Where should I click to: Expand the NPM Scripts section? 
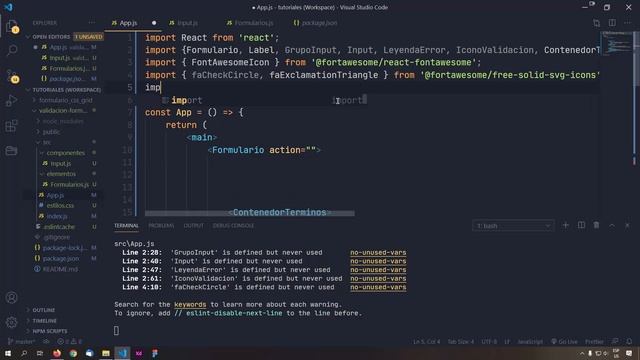coord(50,331)
